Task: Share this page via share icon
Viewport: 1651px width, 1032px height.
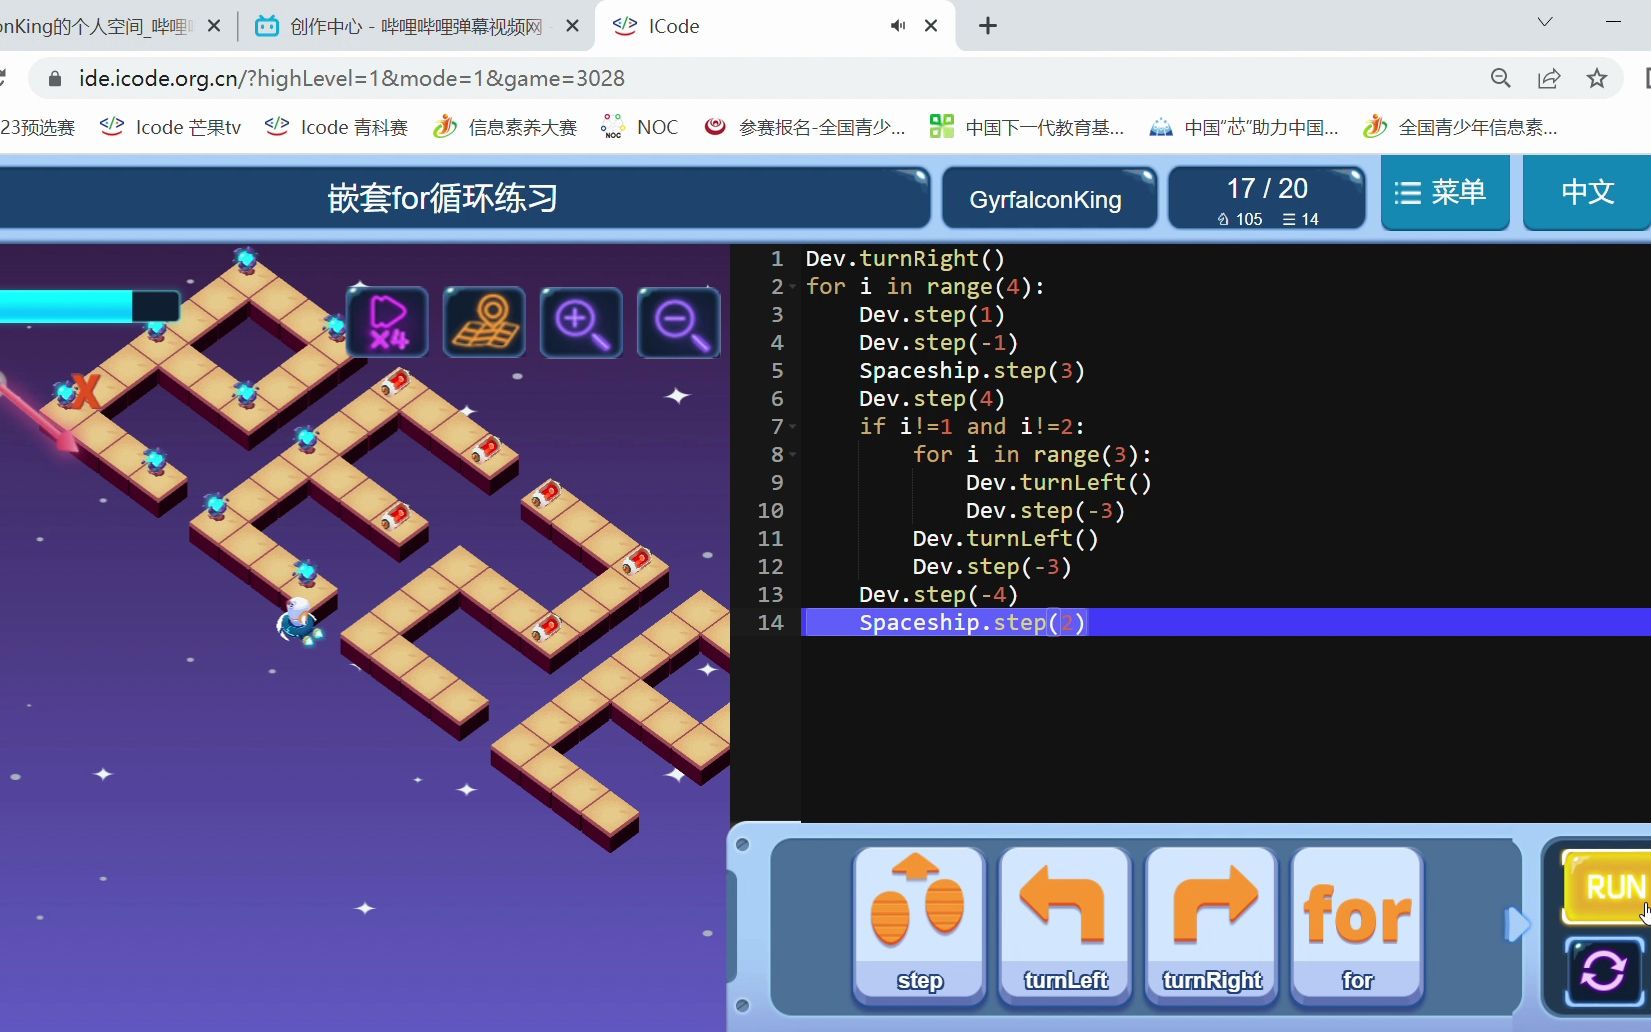Action: click(1549, 78)
